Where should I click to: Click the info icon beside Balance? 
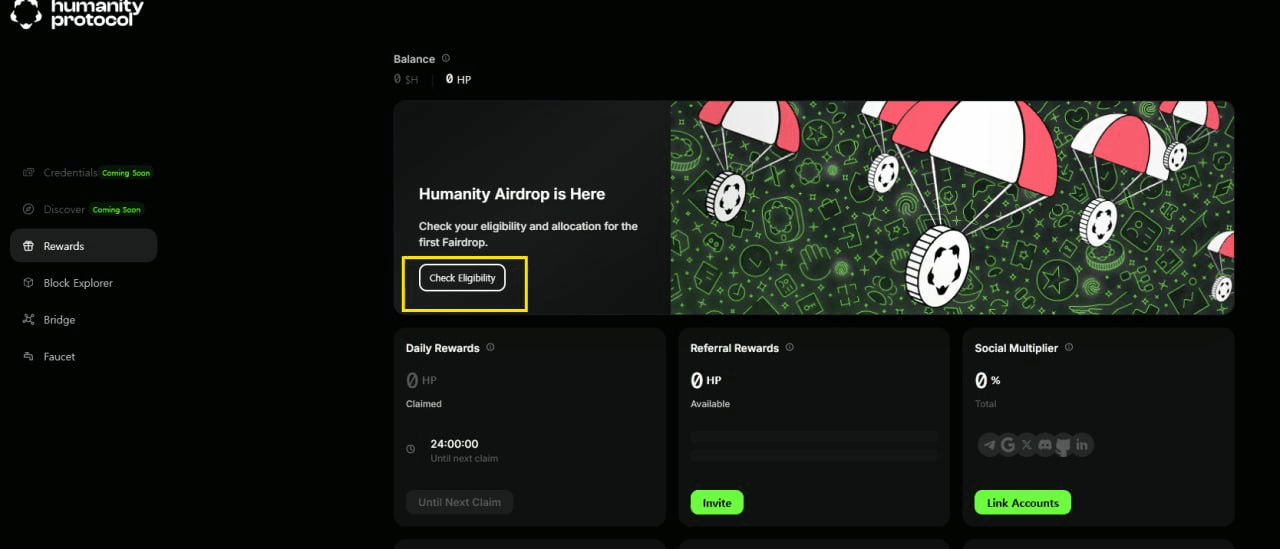446,58
